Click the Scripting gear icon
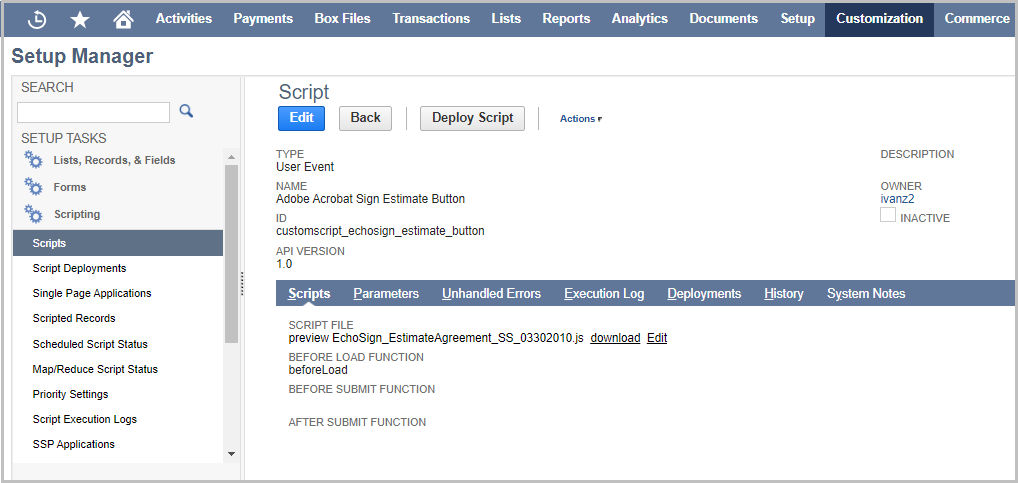Image resolution: width=1018 pixels, height=483 pixels. (x=34, y=214)
